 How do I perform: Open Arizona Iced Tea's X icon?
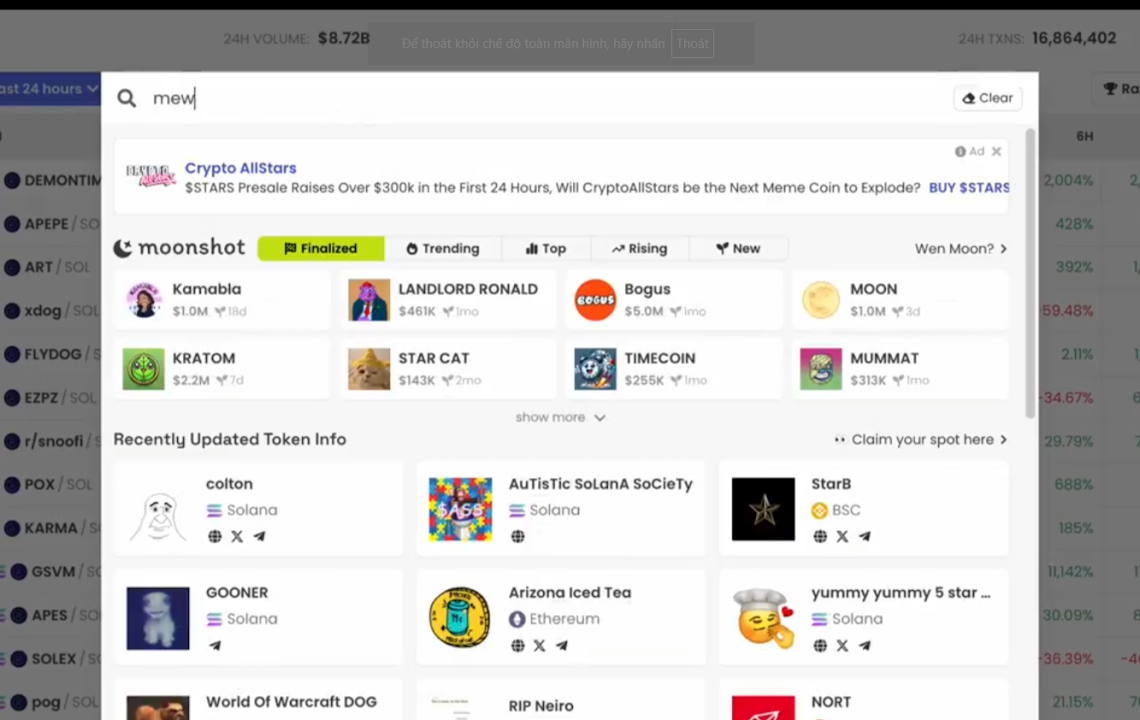539,645
